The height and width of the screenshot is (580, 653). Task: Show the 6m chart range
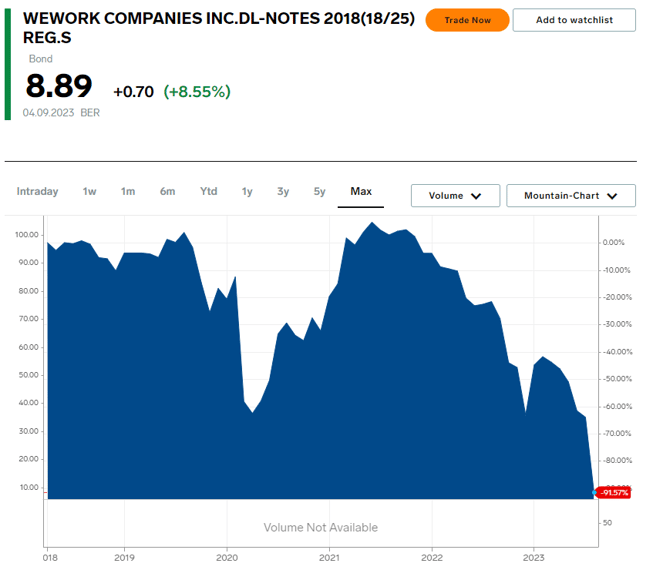[167, 192]
